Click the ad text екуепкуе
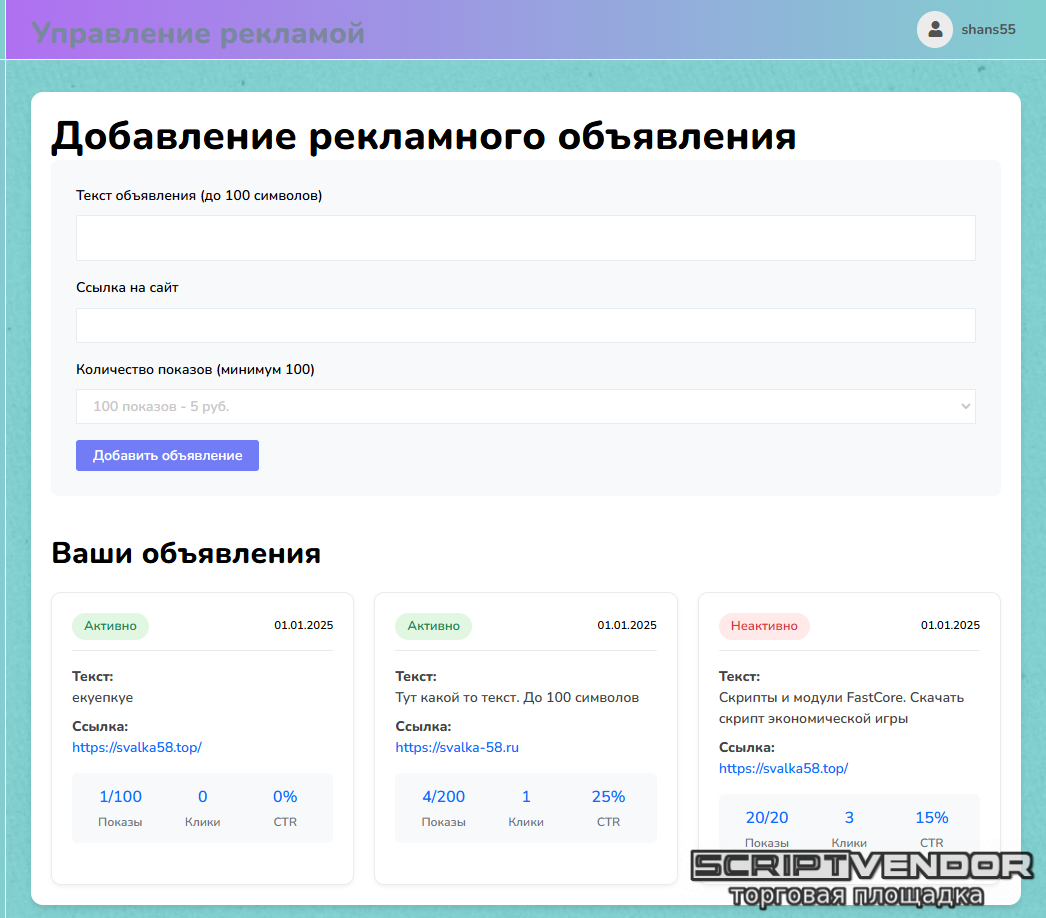The height and width of the screenshot is (918, 1046). [102, 697]
